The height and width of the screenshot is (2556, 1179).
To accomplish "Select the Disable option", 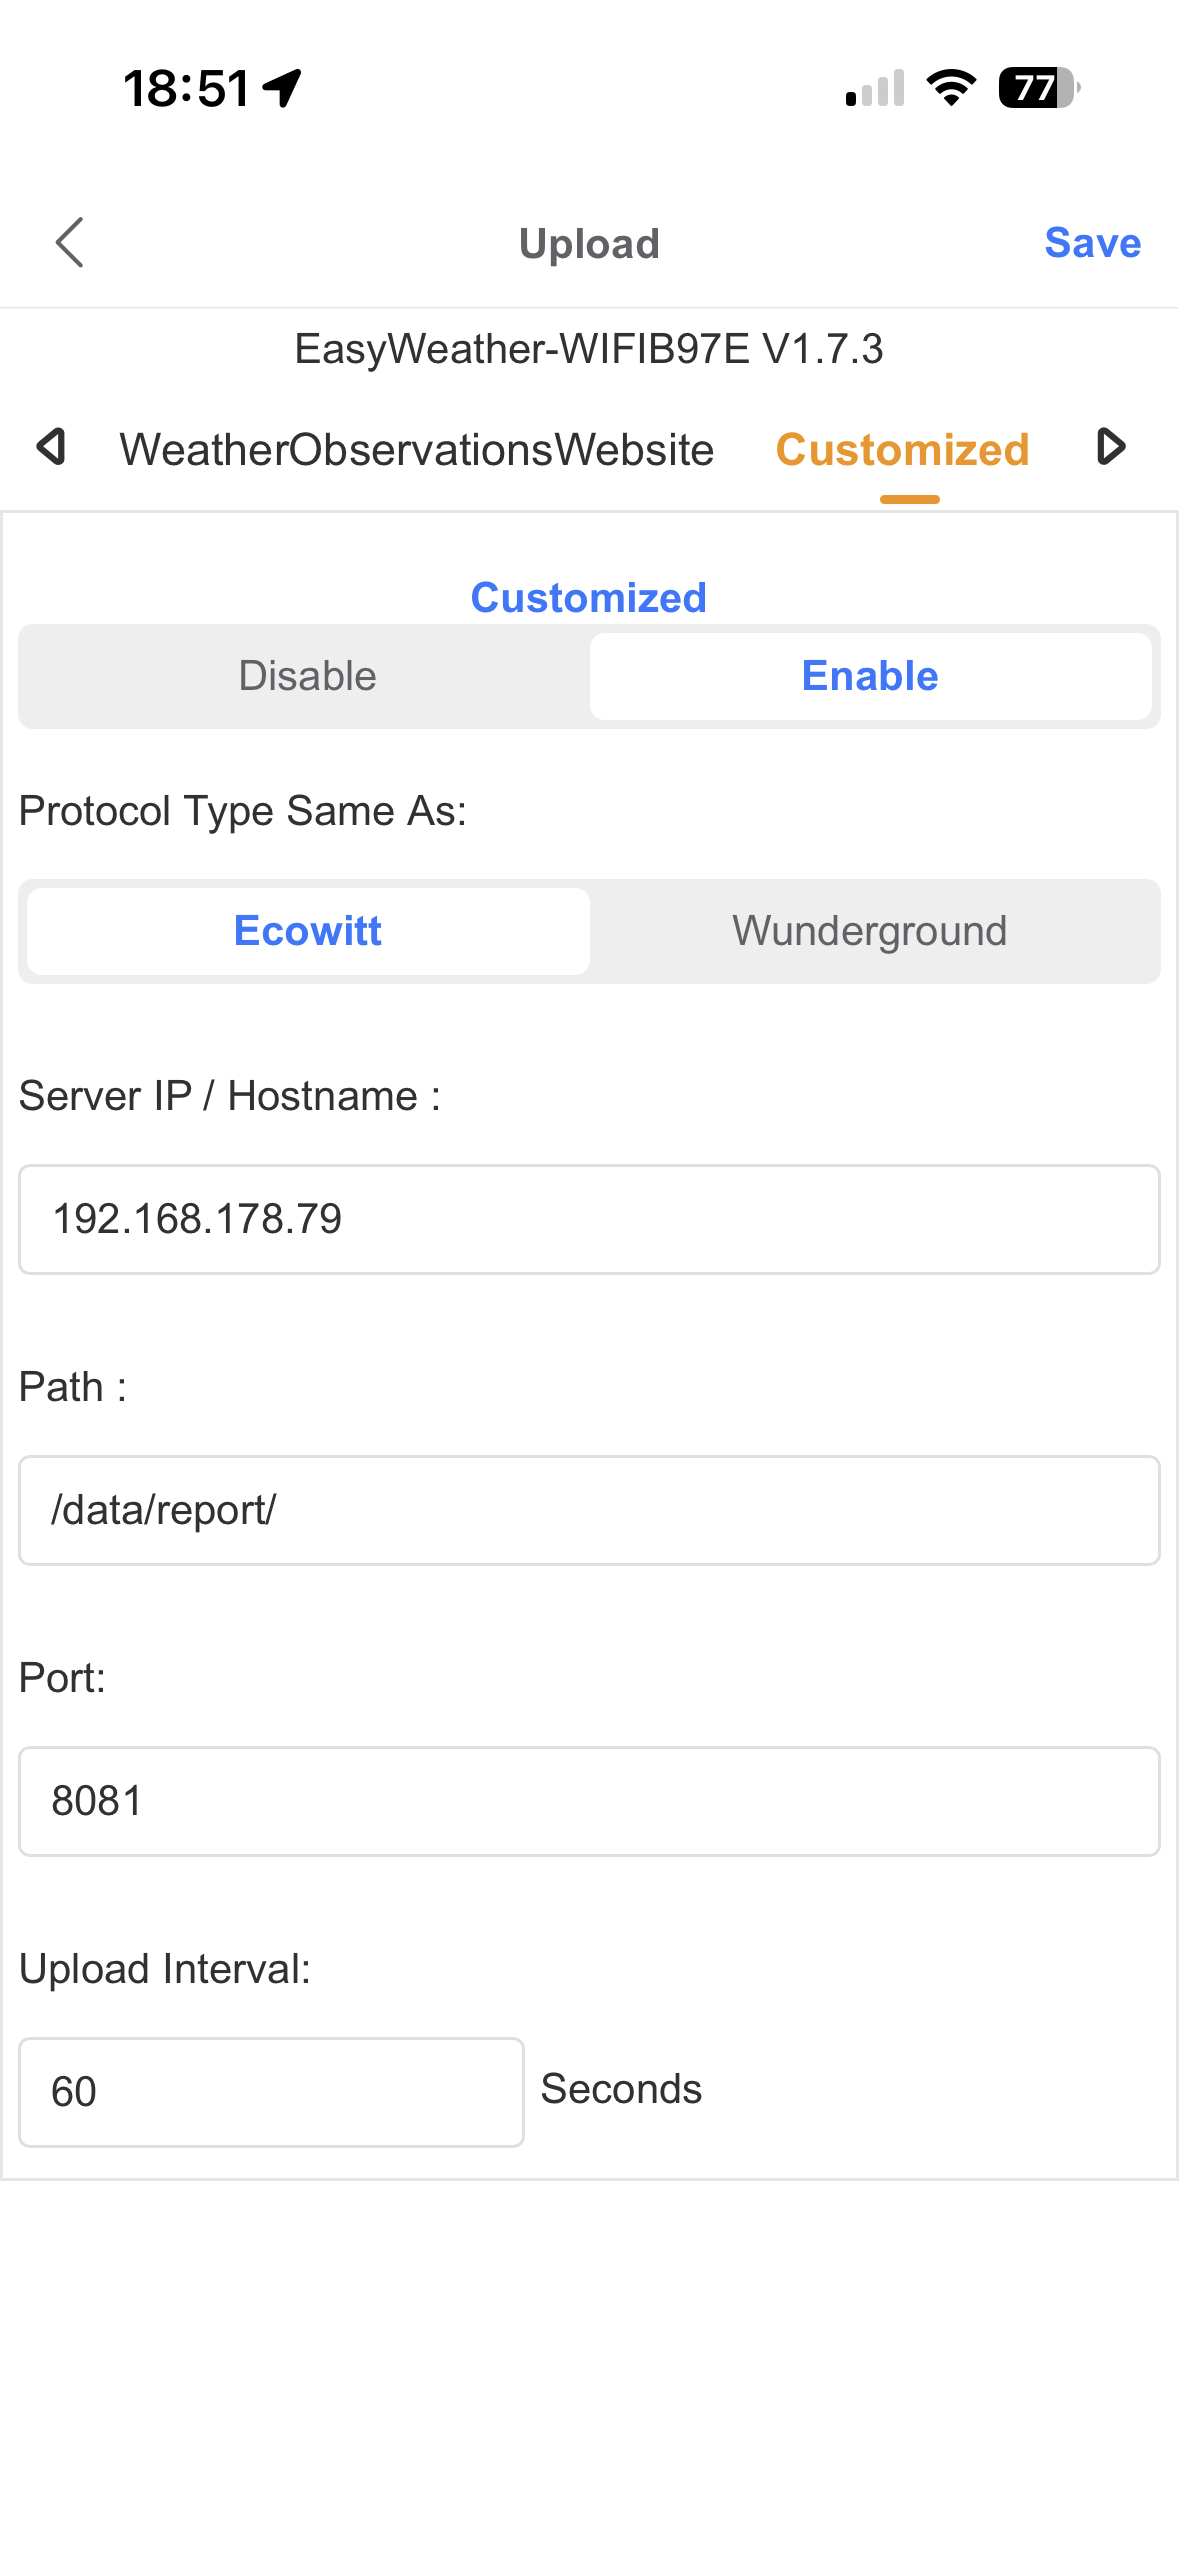I will pos(307,676).
